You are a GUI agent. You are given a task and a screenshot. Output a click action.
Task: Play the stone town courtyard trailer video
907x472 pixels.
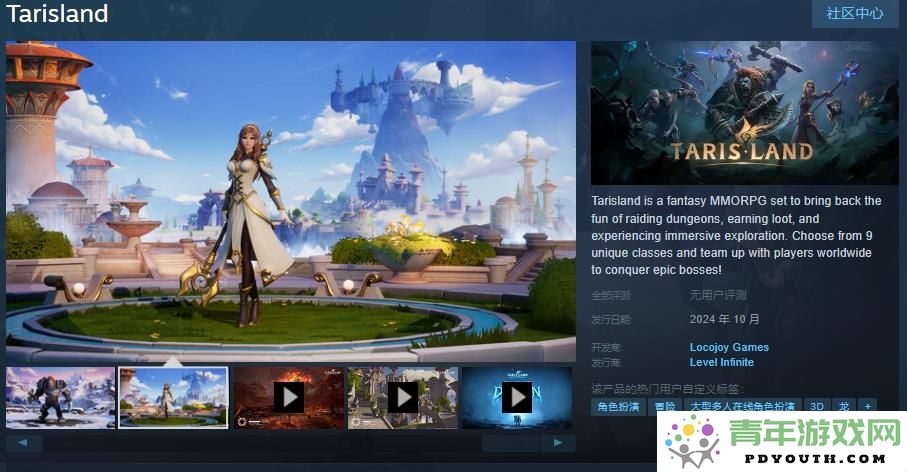[403, 398]
